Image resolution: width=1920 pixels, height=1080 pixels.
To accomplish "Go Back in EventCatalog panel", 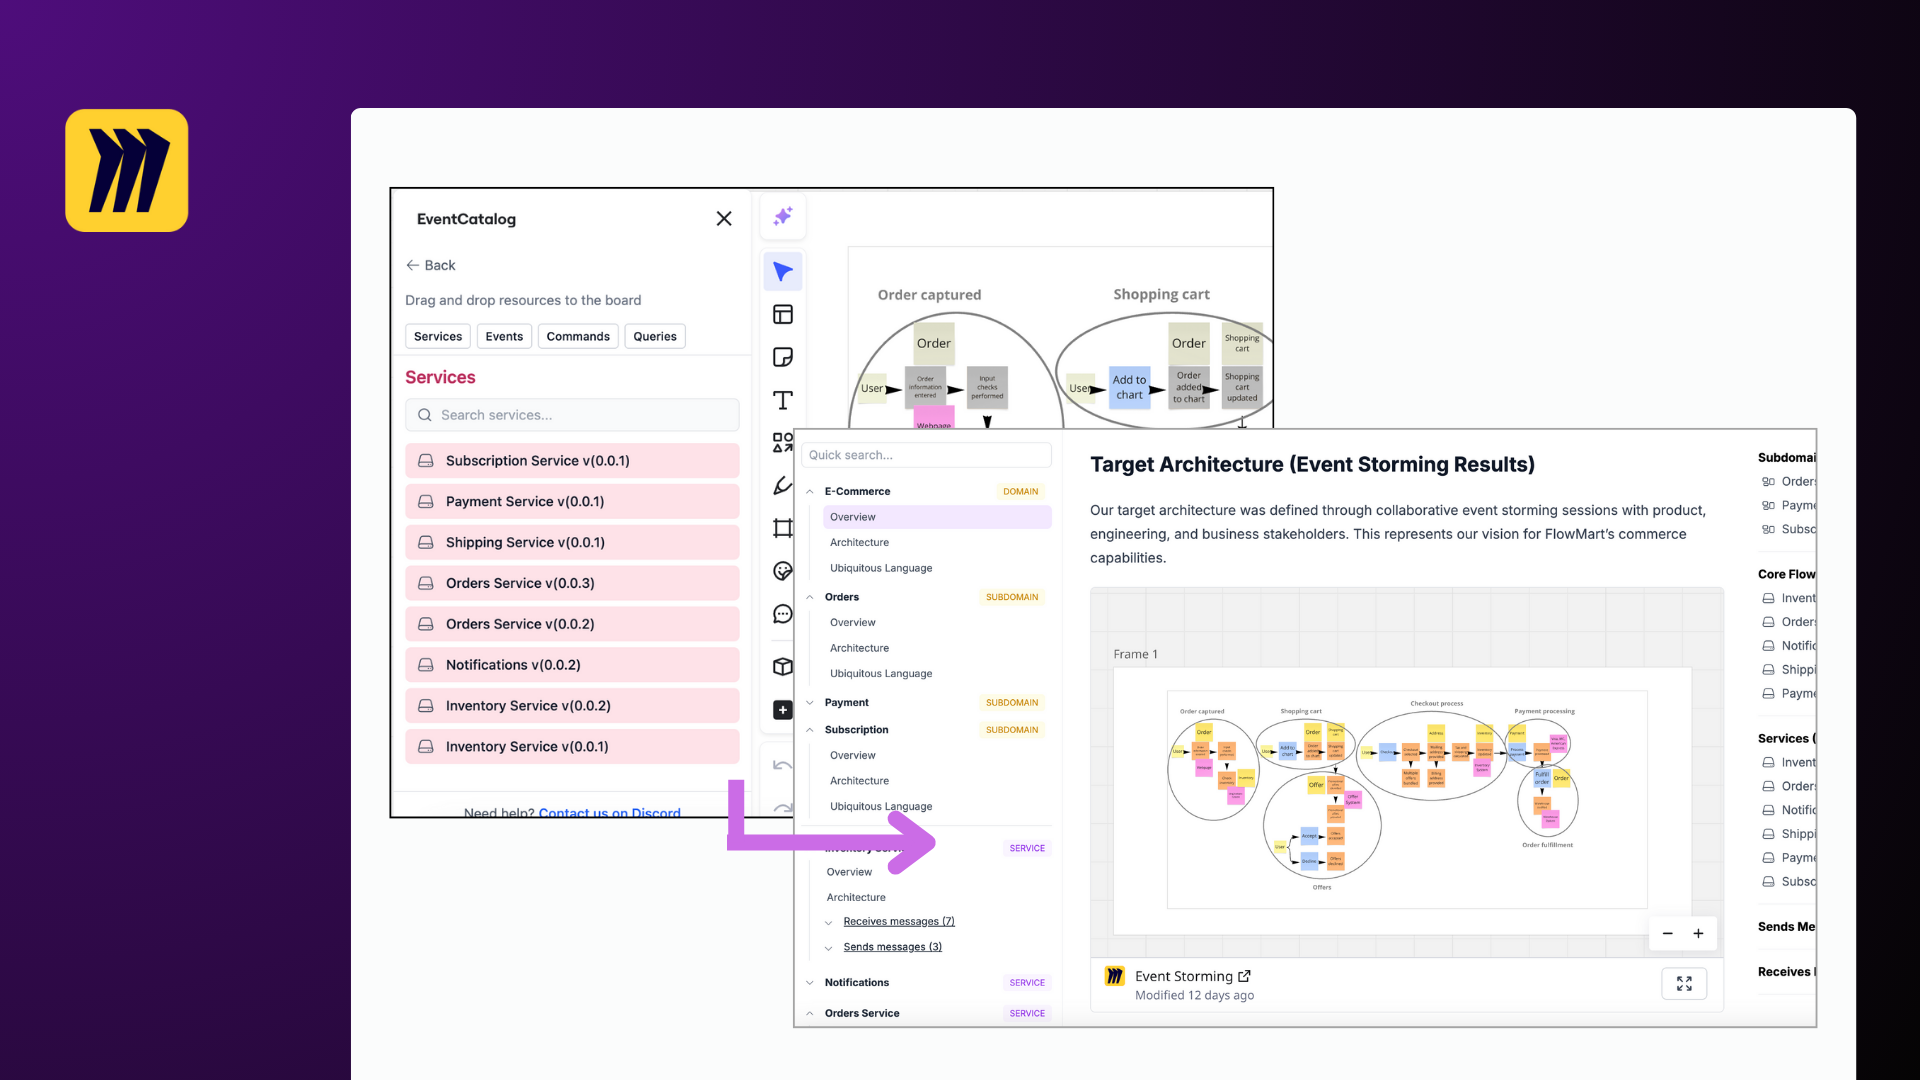I will pyautogui.click(x=430, y=265).
